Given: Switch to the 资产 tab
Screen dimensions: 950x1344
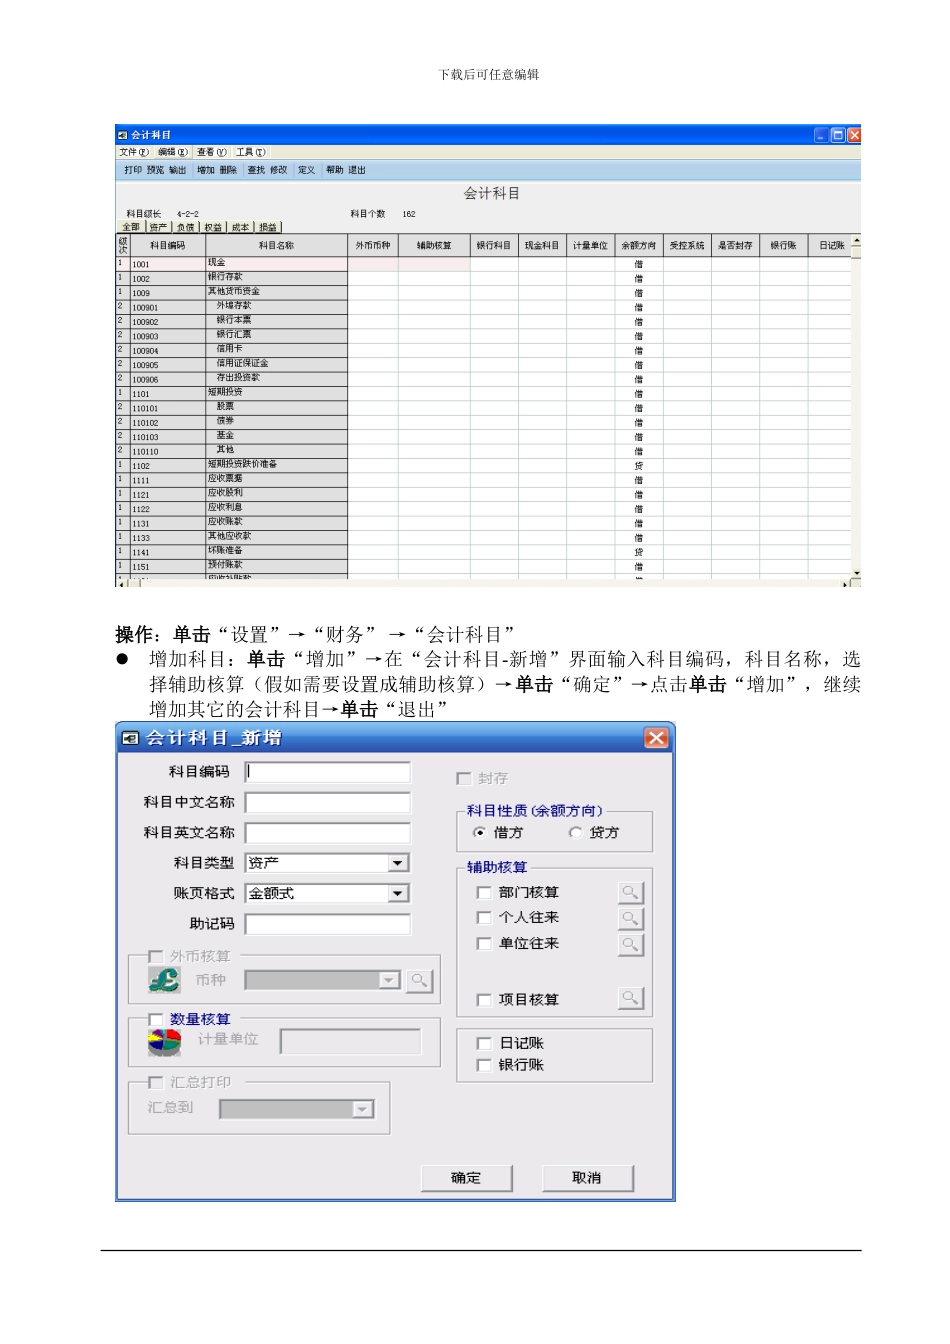Looking at the screenshot, I should (x=158, y=227).
